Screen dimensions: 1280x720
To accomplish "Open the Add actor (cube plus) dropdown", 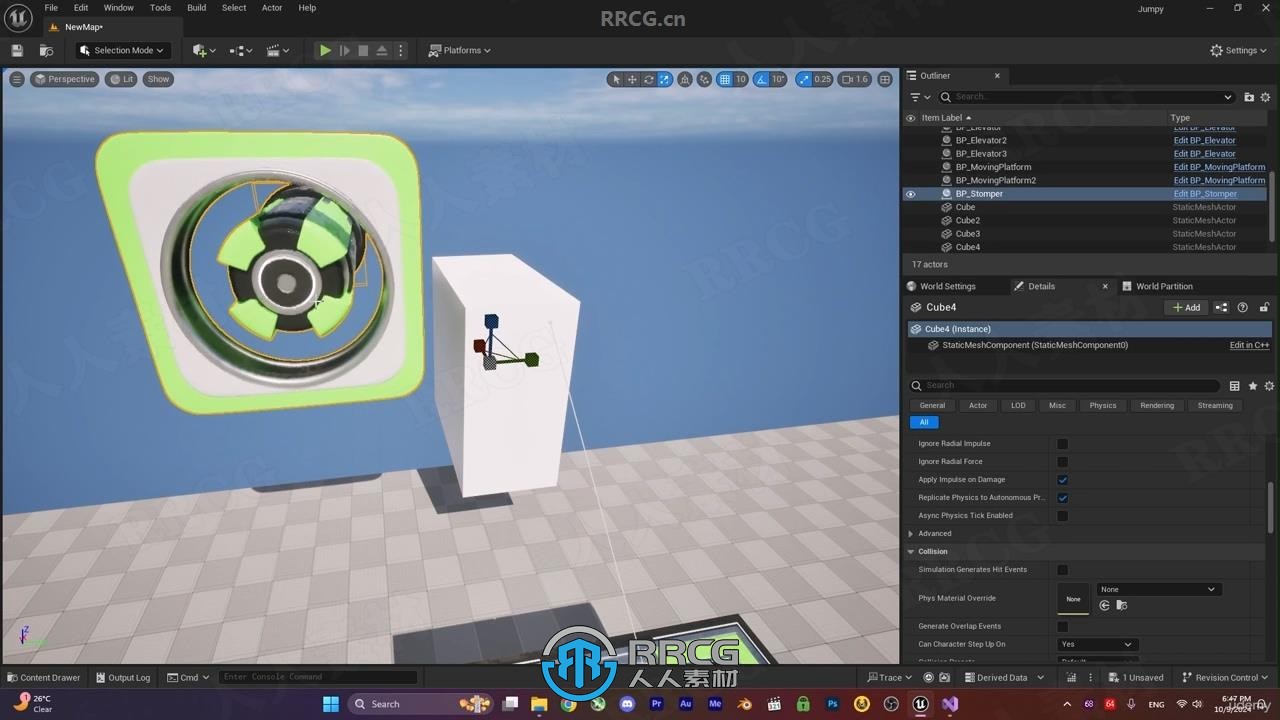I will (x=204, y=50).
